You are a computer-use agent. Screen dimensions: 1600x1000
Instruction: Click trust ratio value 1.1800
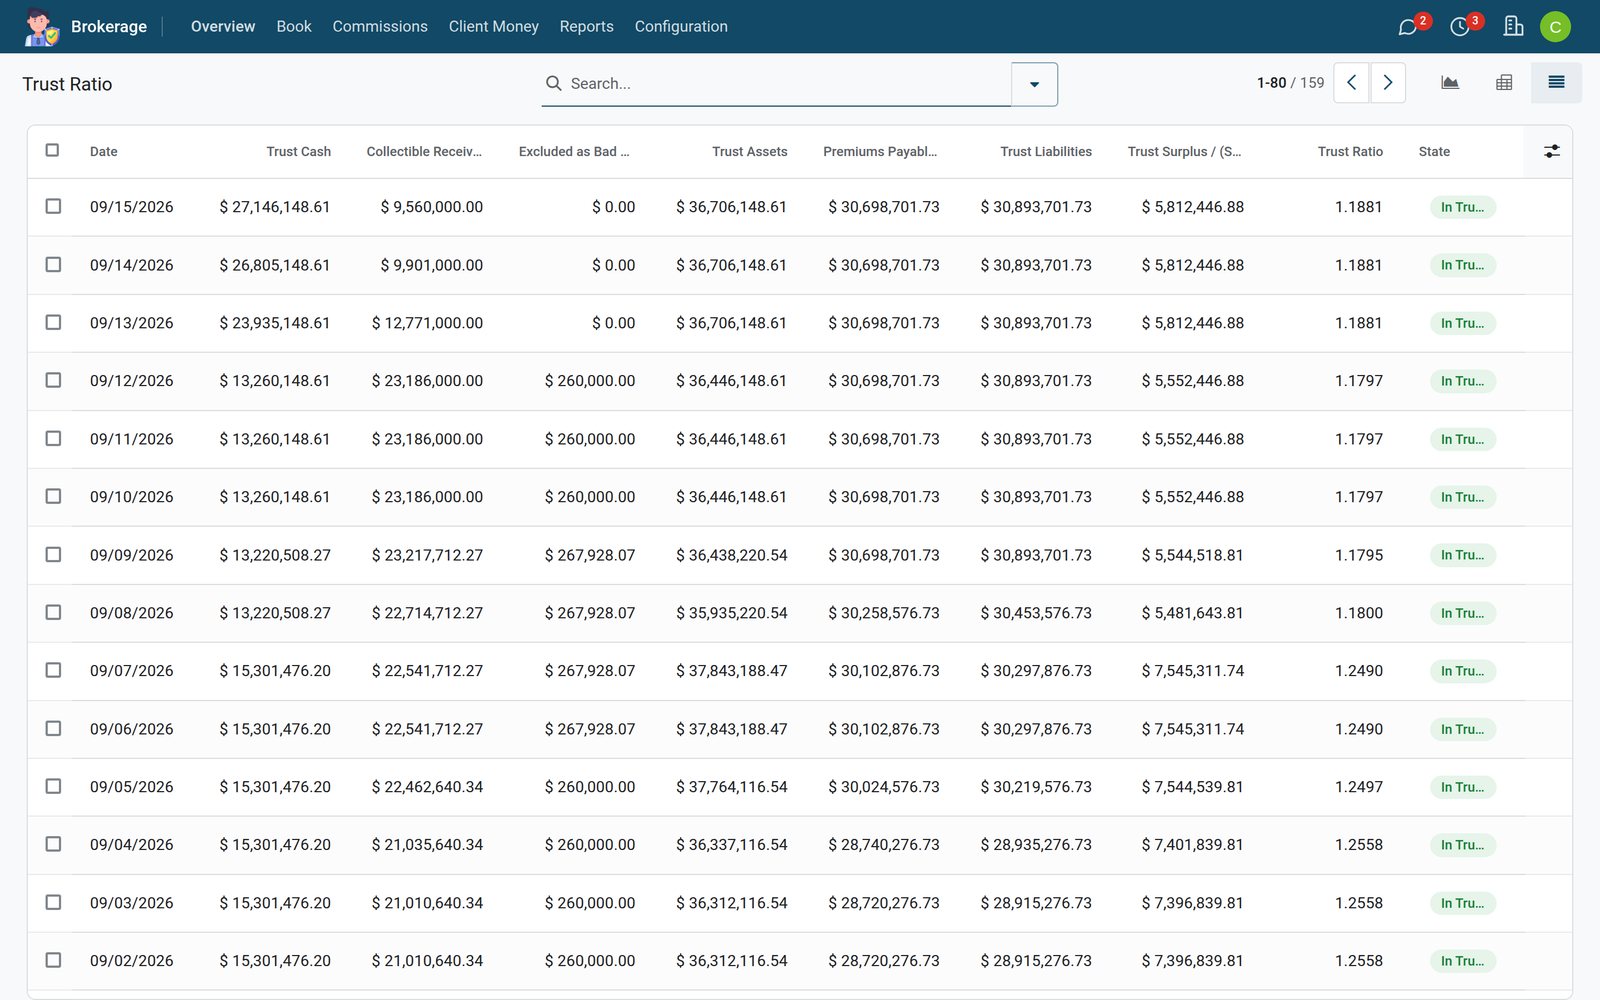tap(1359, 613)
